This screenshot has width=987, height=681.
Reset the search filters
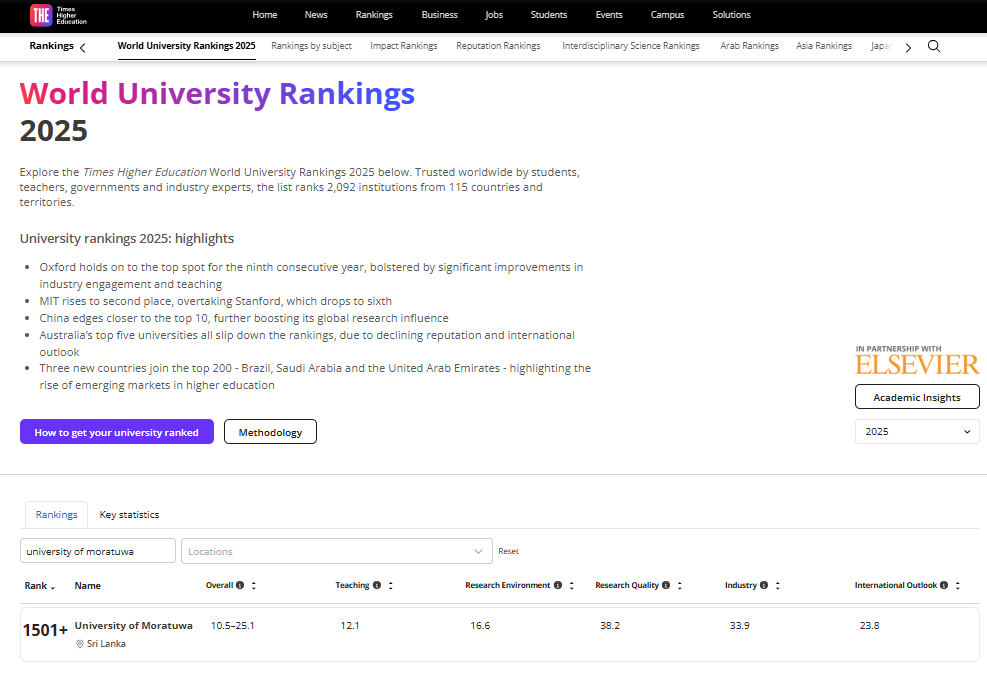point(508,551)
